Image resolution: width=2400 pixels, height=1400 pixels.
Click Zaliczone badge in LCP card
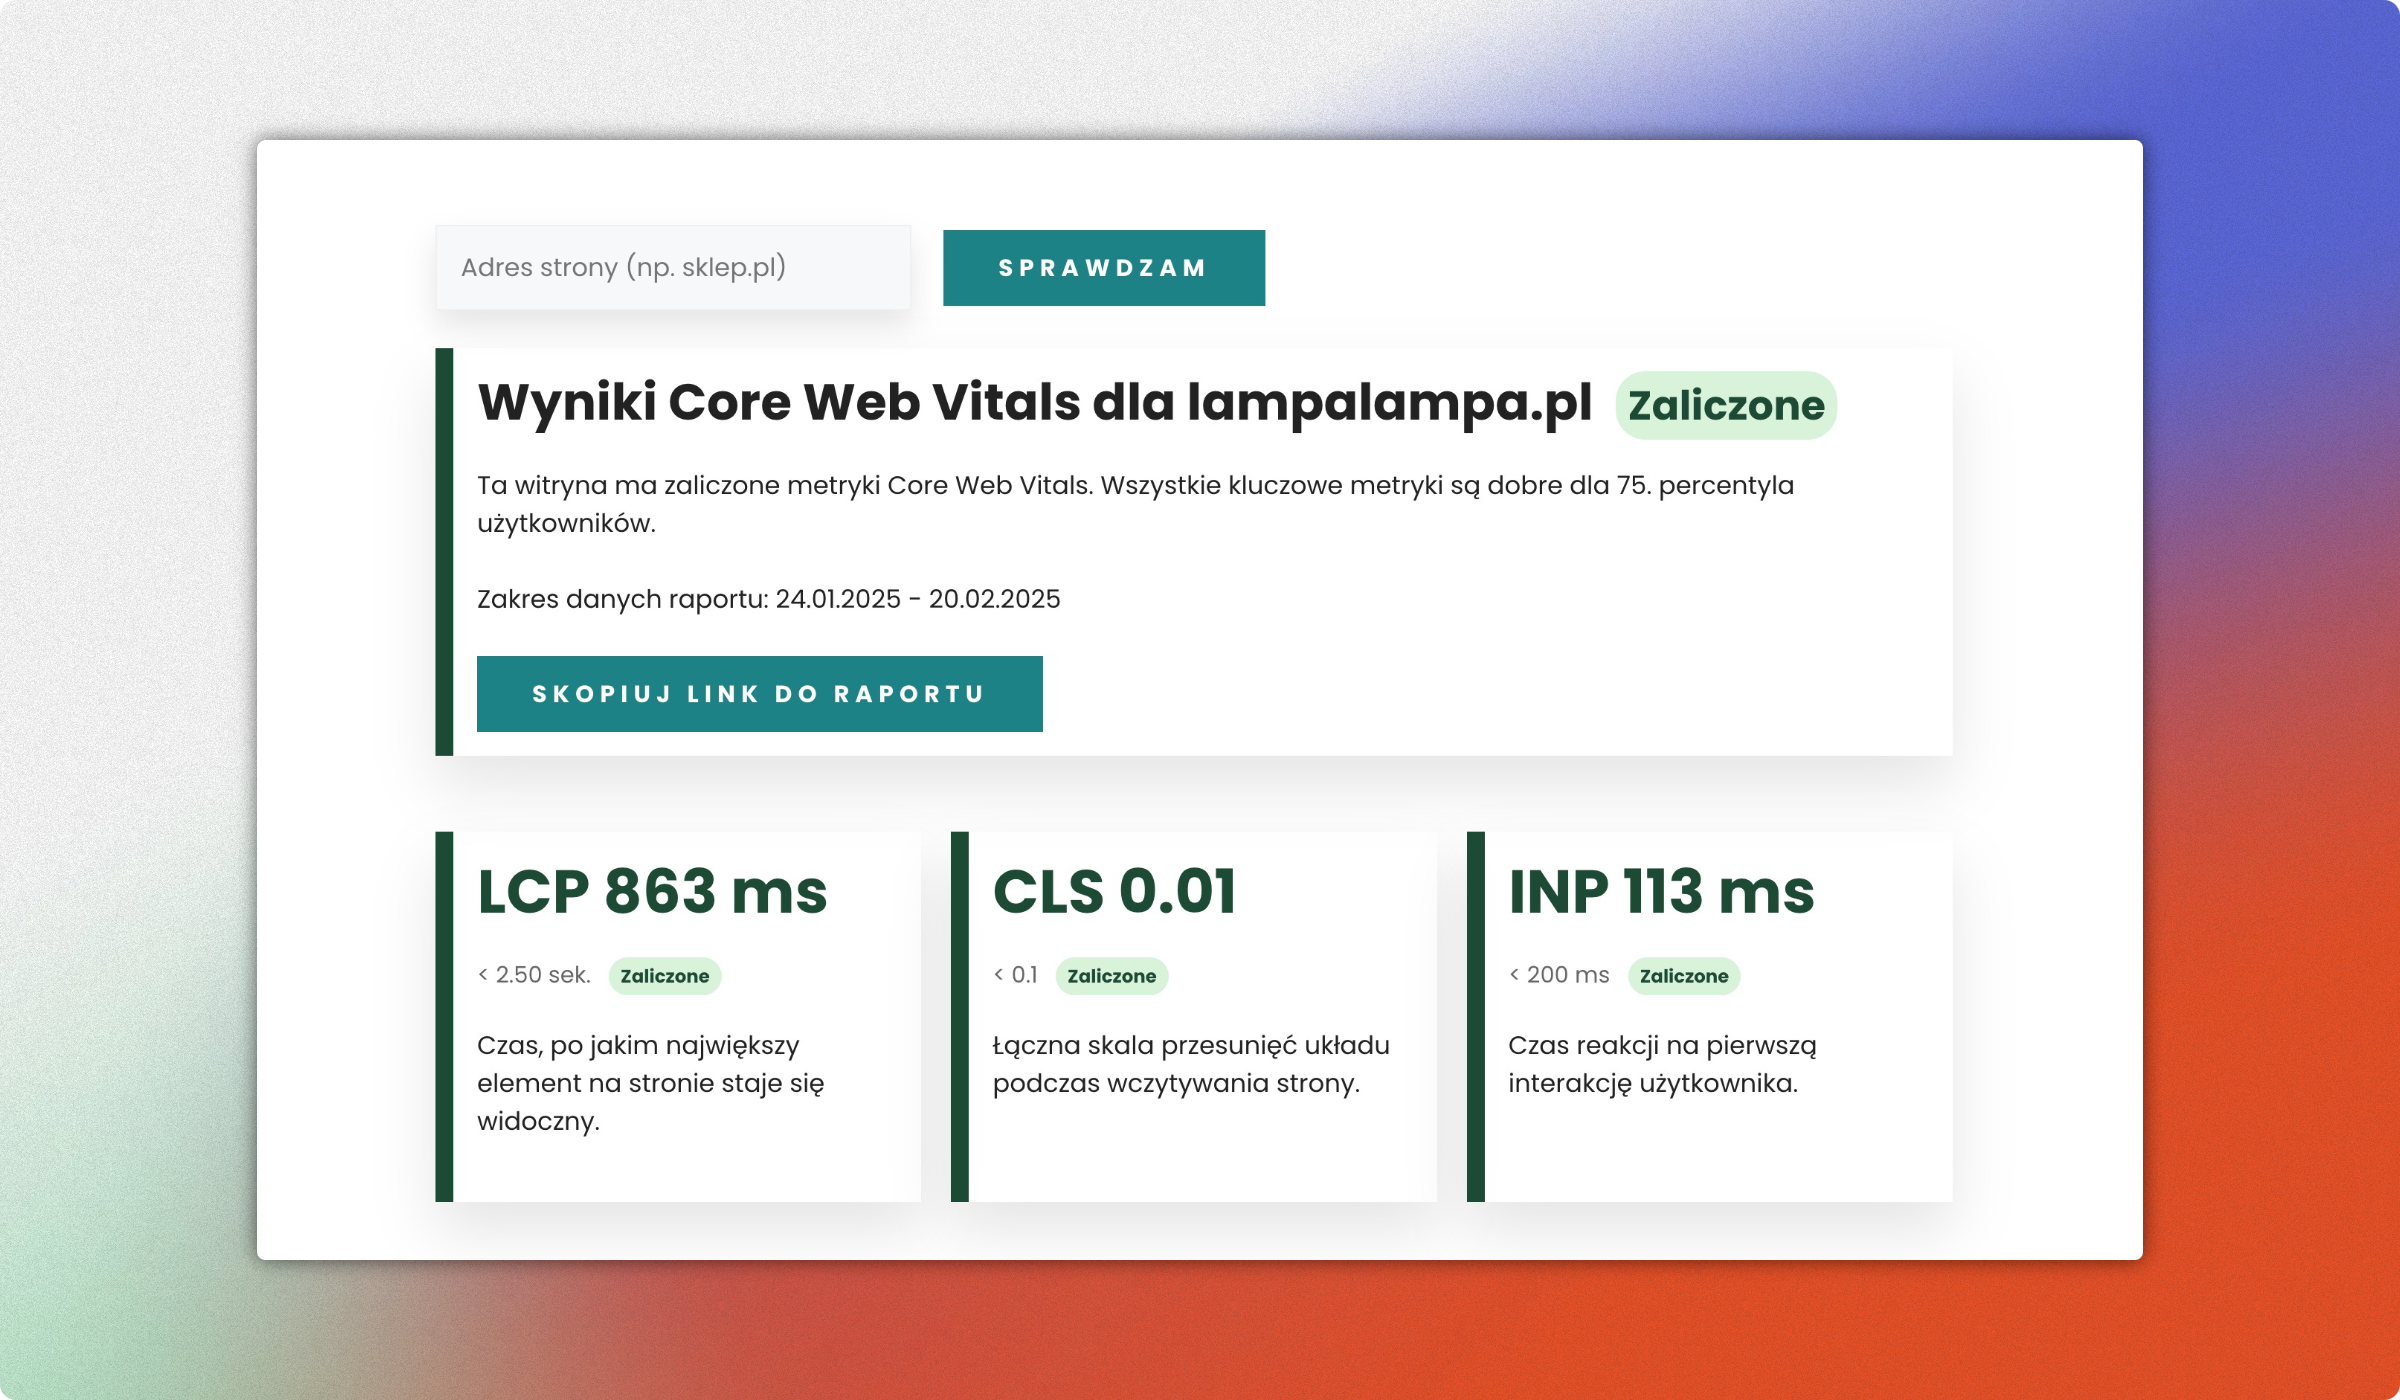click(664, 976)
